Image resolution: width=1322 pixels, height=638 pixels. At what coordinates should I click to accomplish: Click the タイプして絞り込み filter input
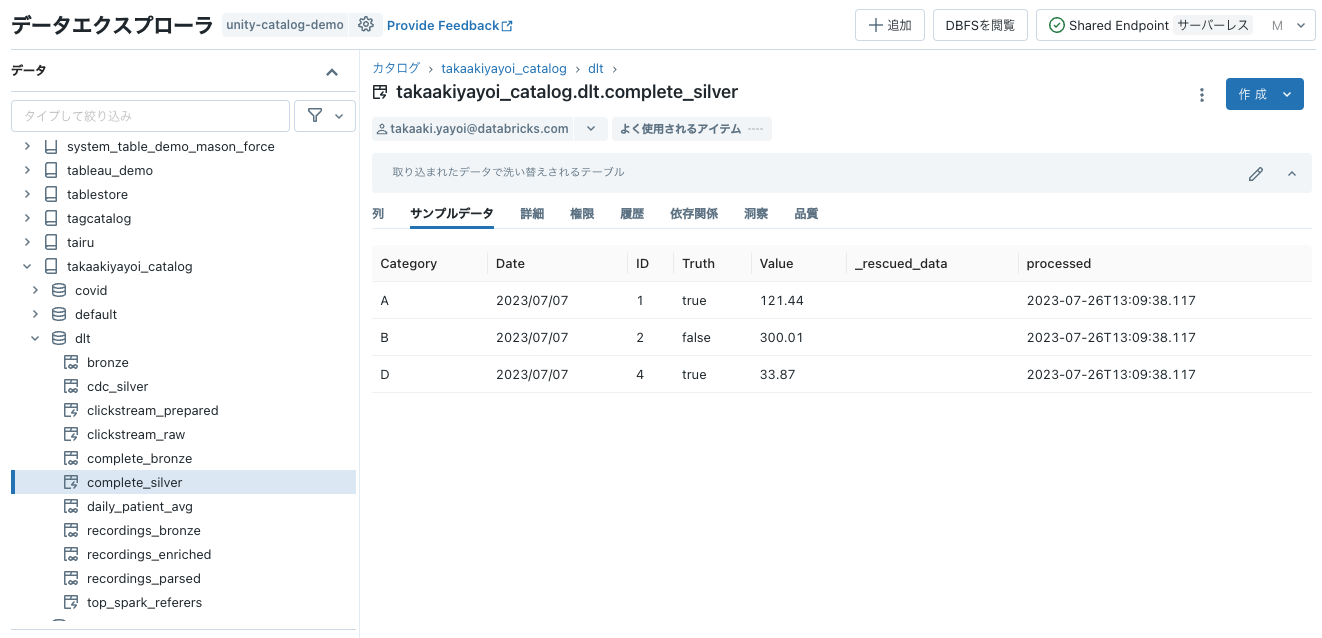pos(150,115)
